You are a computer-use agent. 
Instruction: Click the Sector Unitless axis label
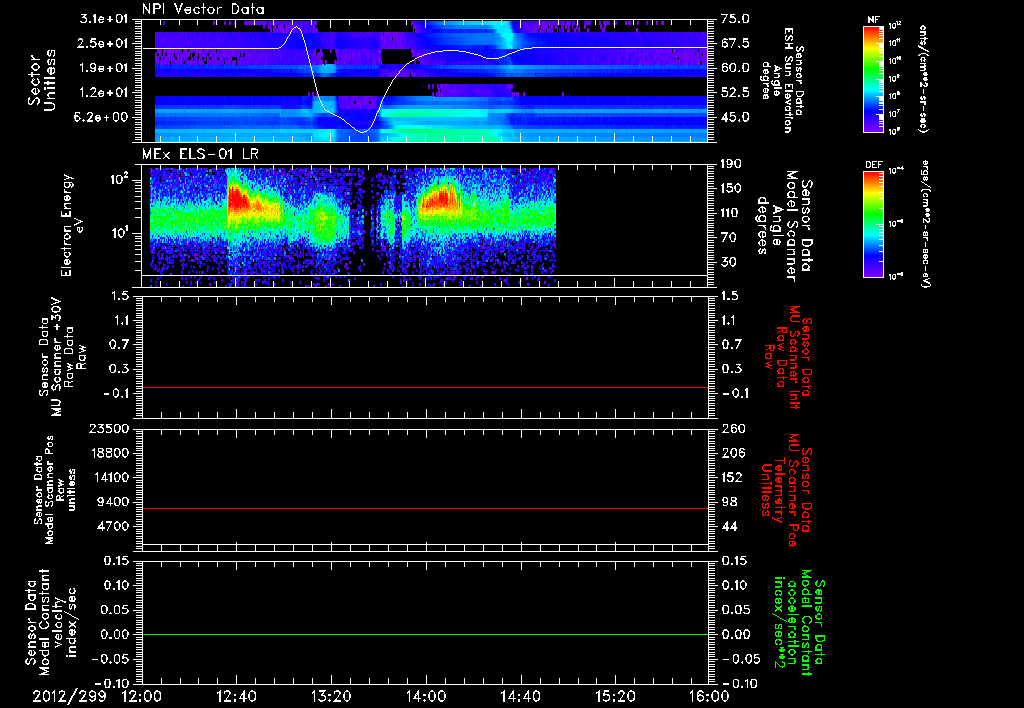click(41, 80)
